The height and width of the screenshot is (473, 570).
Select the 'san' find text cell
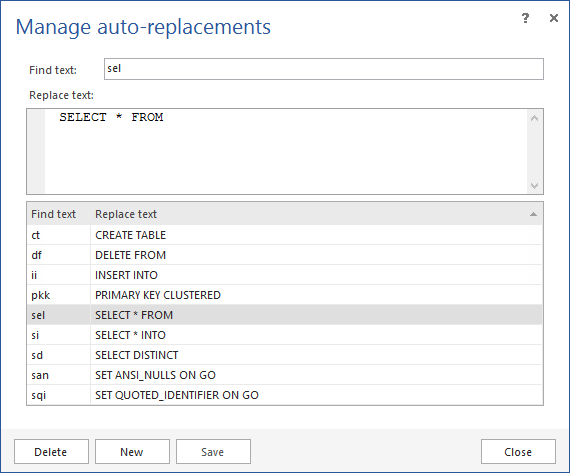click(59, 375)
